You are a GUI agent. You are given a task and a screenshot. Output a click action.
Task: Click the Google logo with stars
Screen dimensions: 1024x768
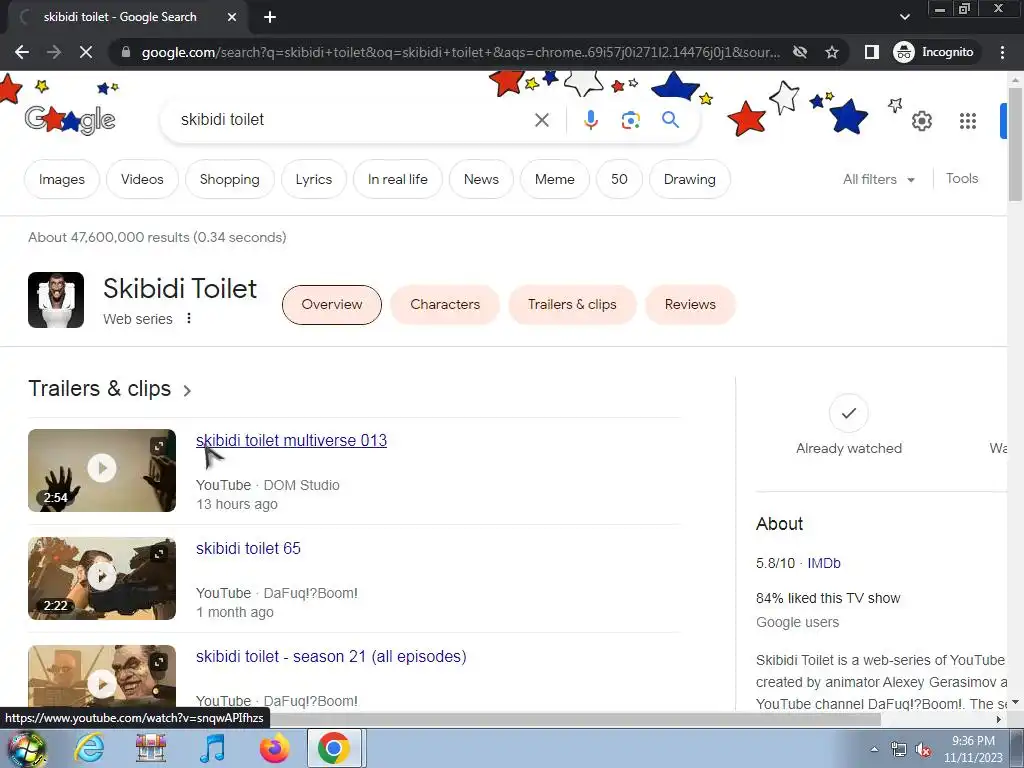(70, 120)
